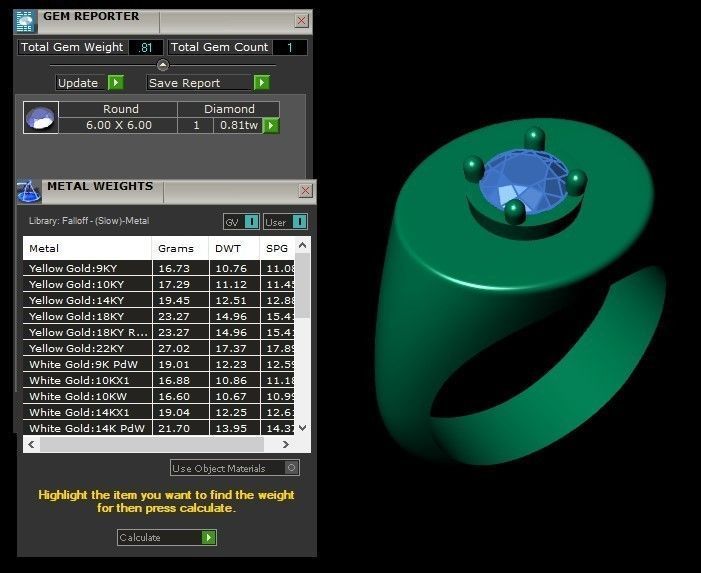Click the Calculate green arrow
Screen dimensions: 701x573
(x=209, y=537)
